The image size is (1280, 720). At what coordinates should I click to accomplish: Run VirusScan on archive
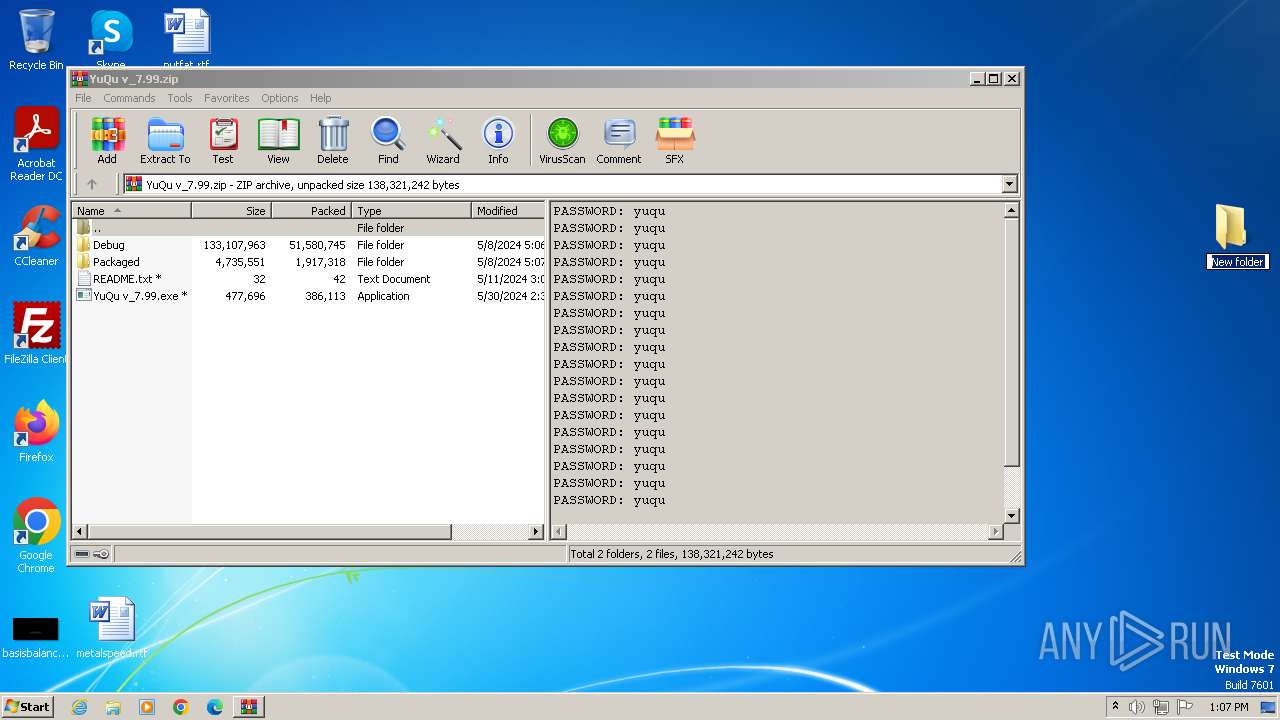coord(562,141)
